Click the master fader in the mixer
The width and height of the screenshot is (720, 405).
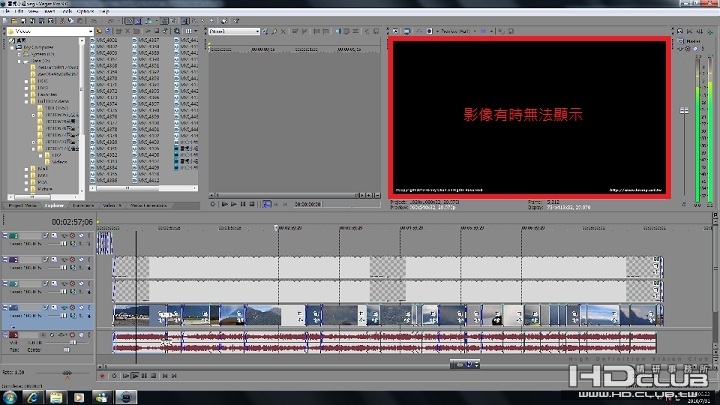[x=684, y=111]
